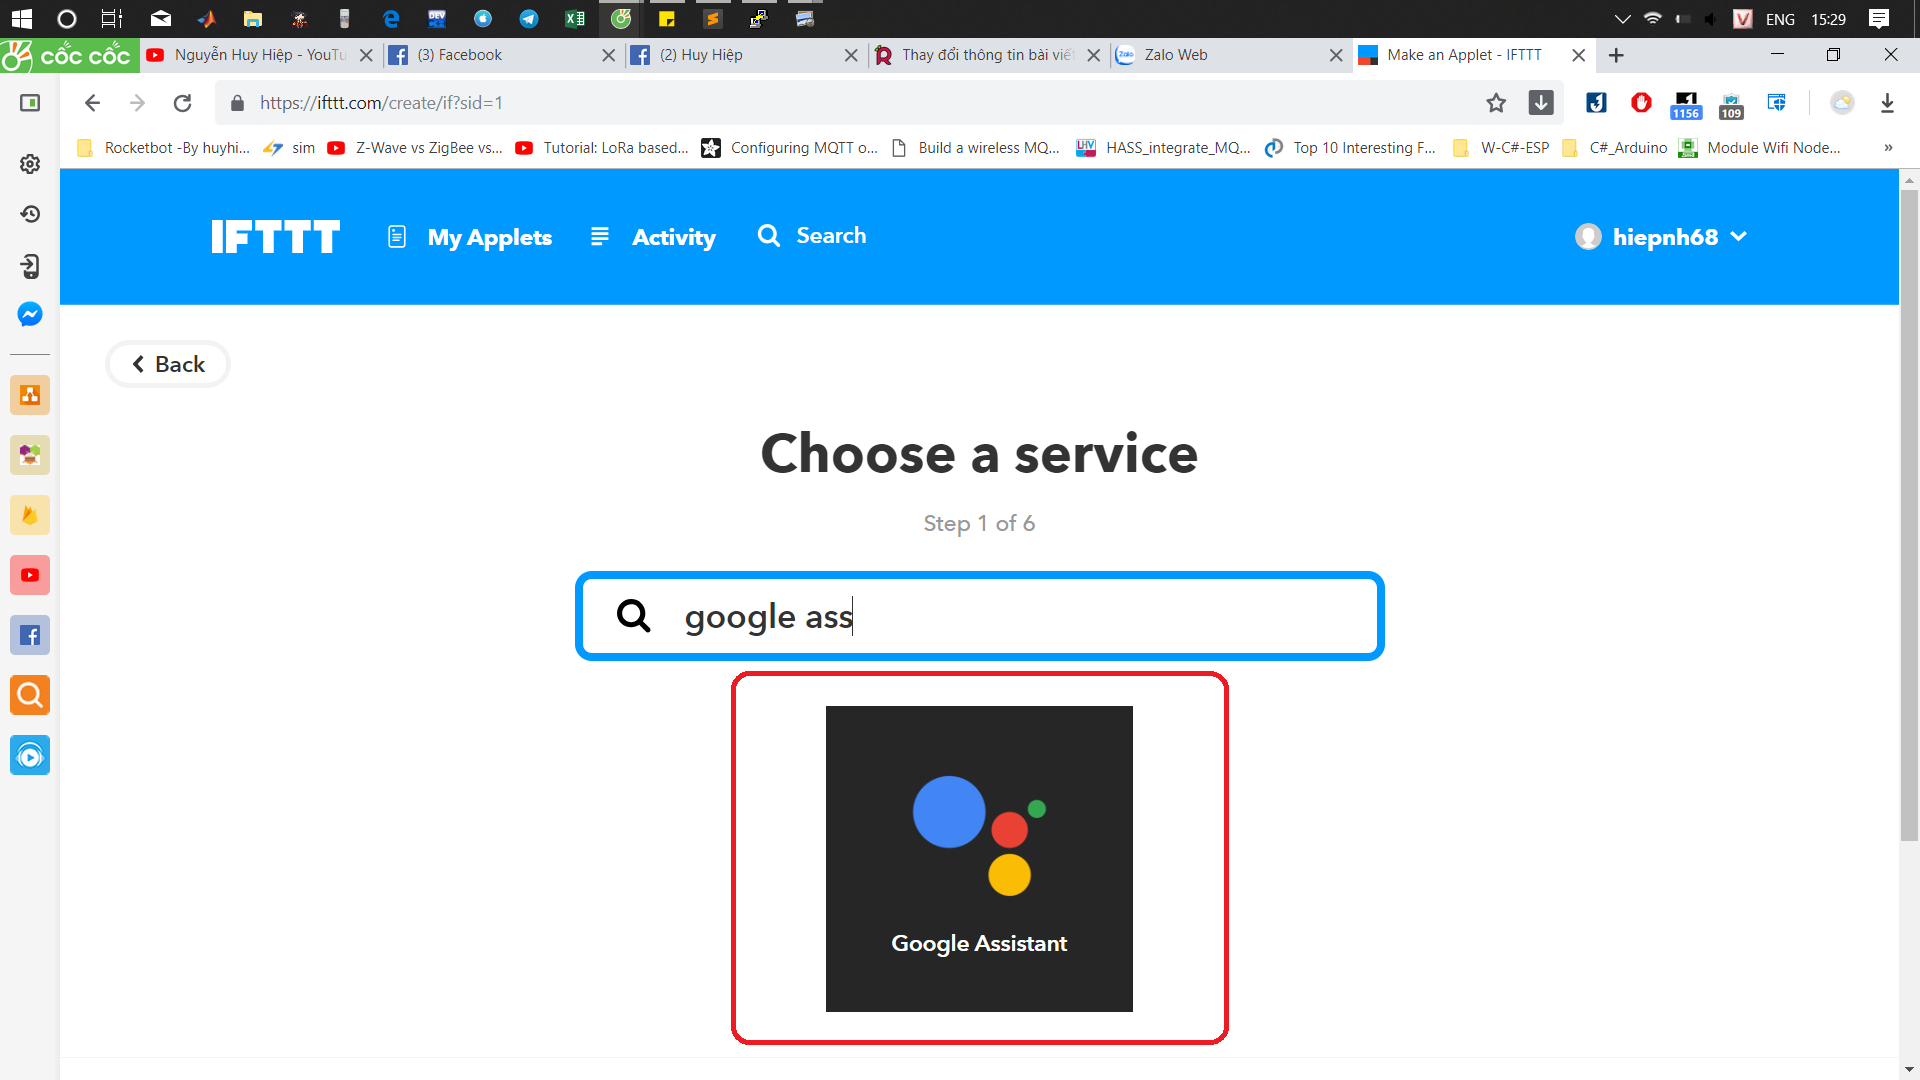Click the IFTTT logo

click(x=275, y=237)
